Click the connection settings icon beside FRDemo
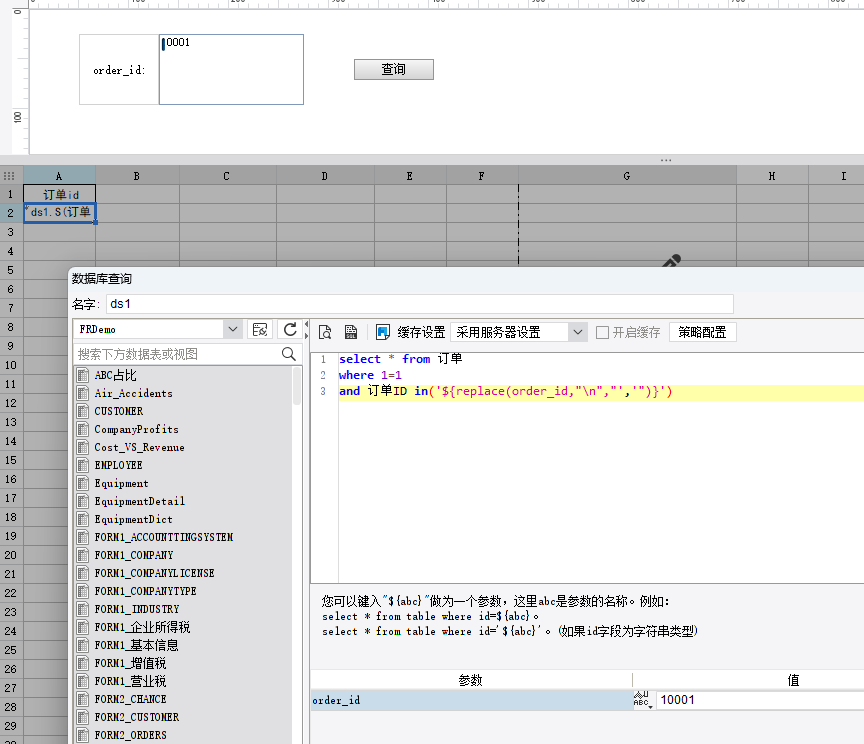 260,329
